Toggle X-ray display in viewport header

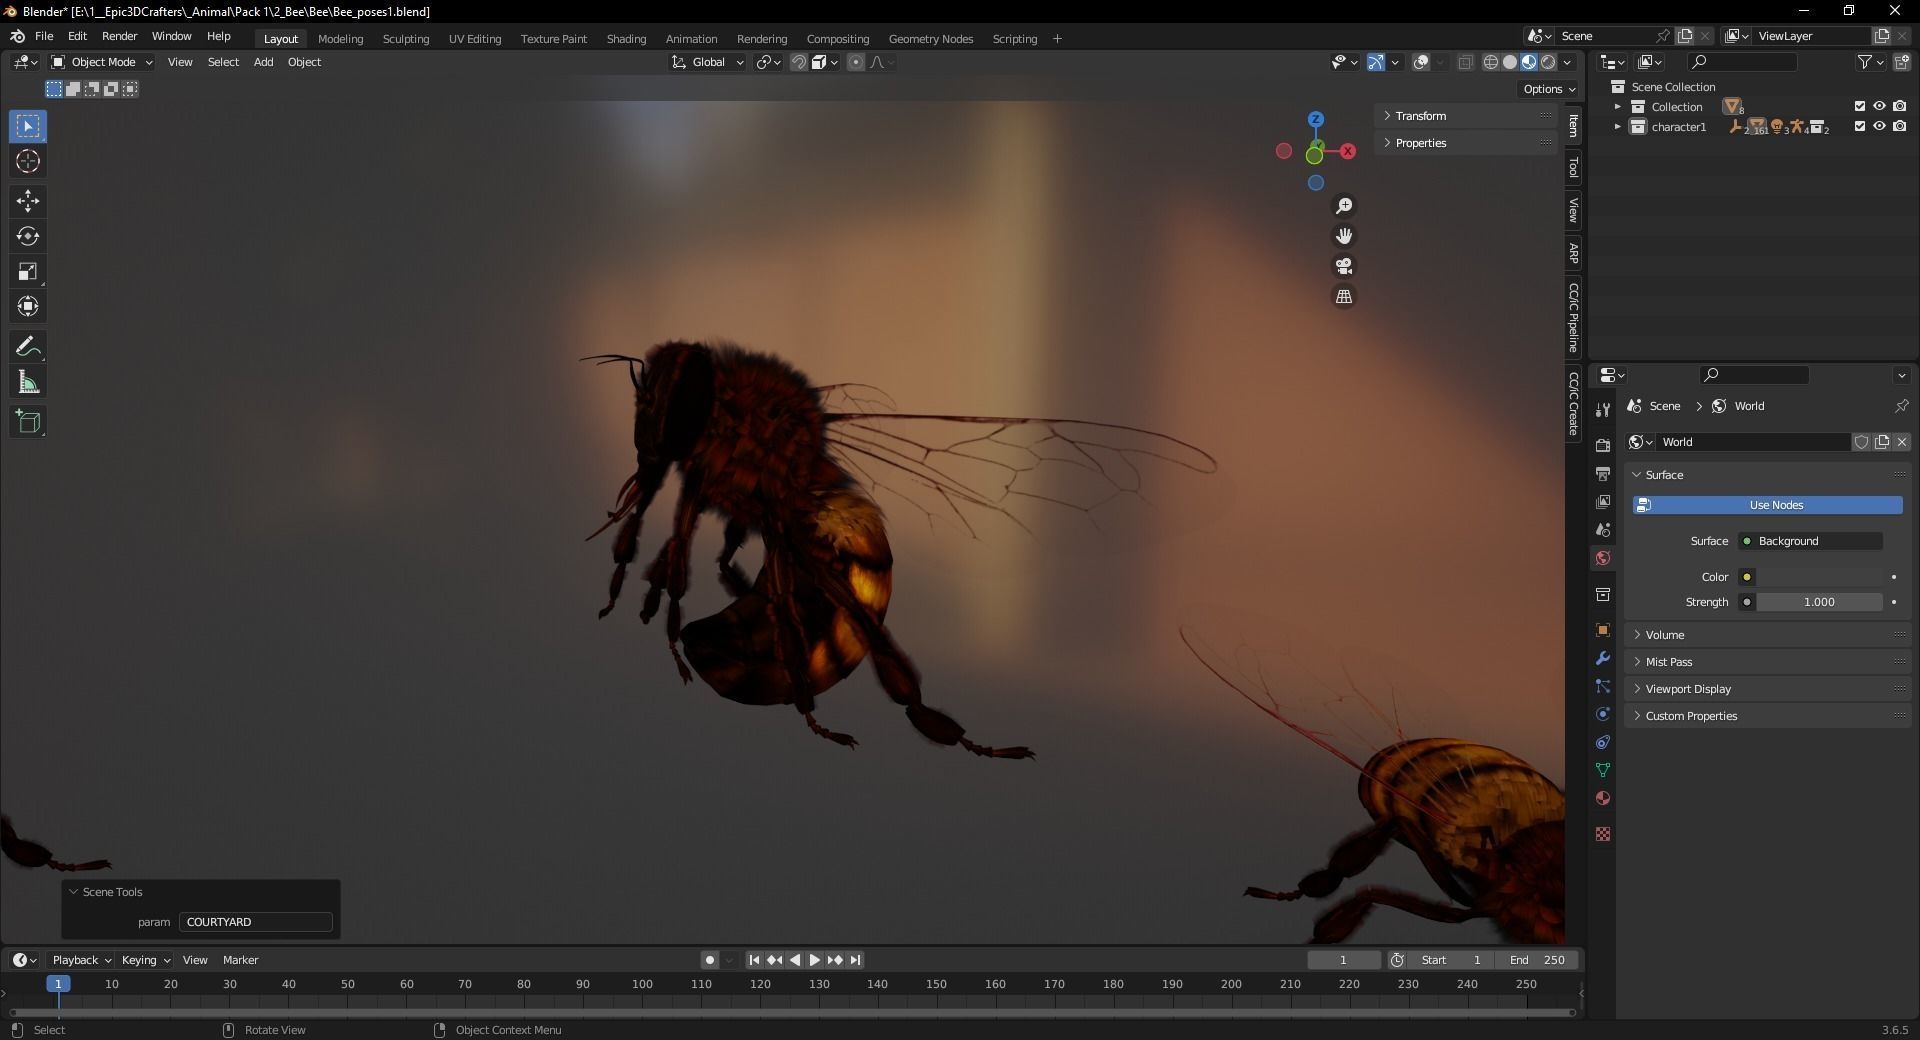point(1465,62)
